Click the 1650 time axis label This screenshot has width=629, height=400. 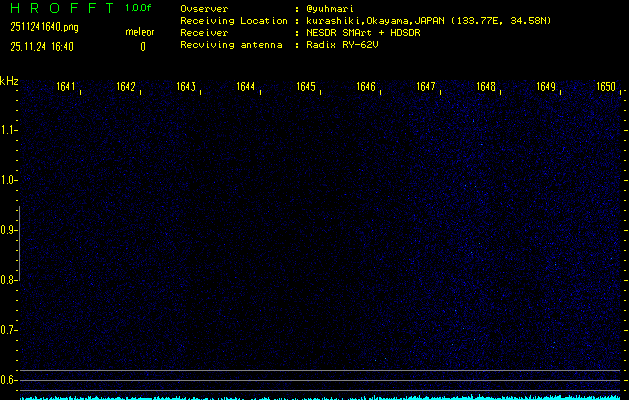tap(606, 87)
